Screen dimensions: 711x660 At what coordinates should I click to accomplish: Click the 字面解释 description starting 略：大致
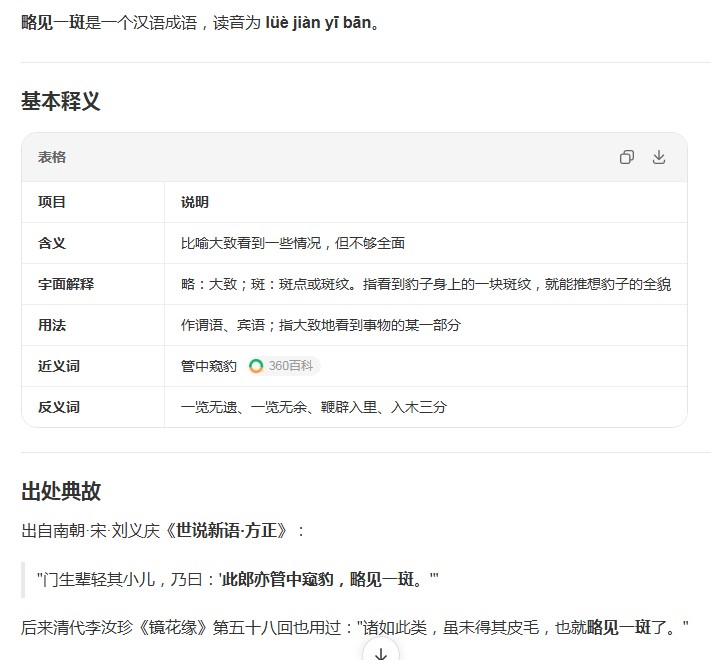(425, 284)
